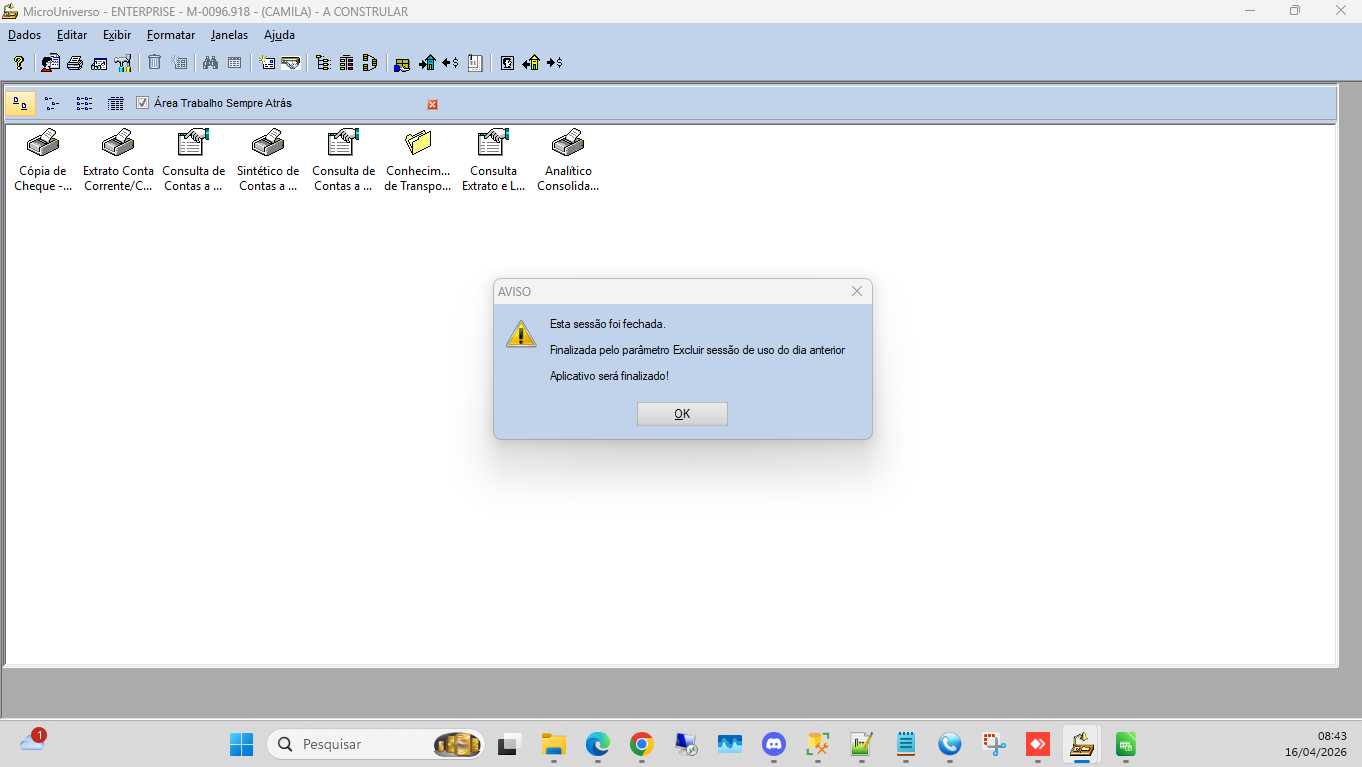This screenshot has width=1362, height=767.
Task: Open Analítico Consolidado report shortcut
Action: [568, 144]
